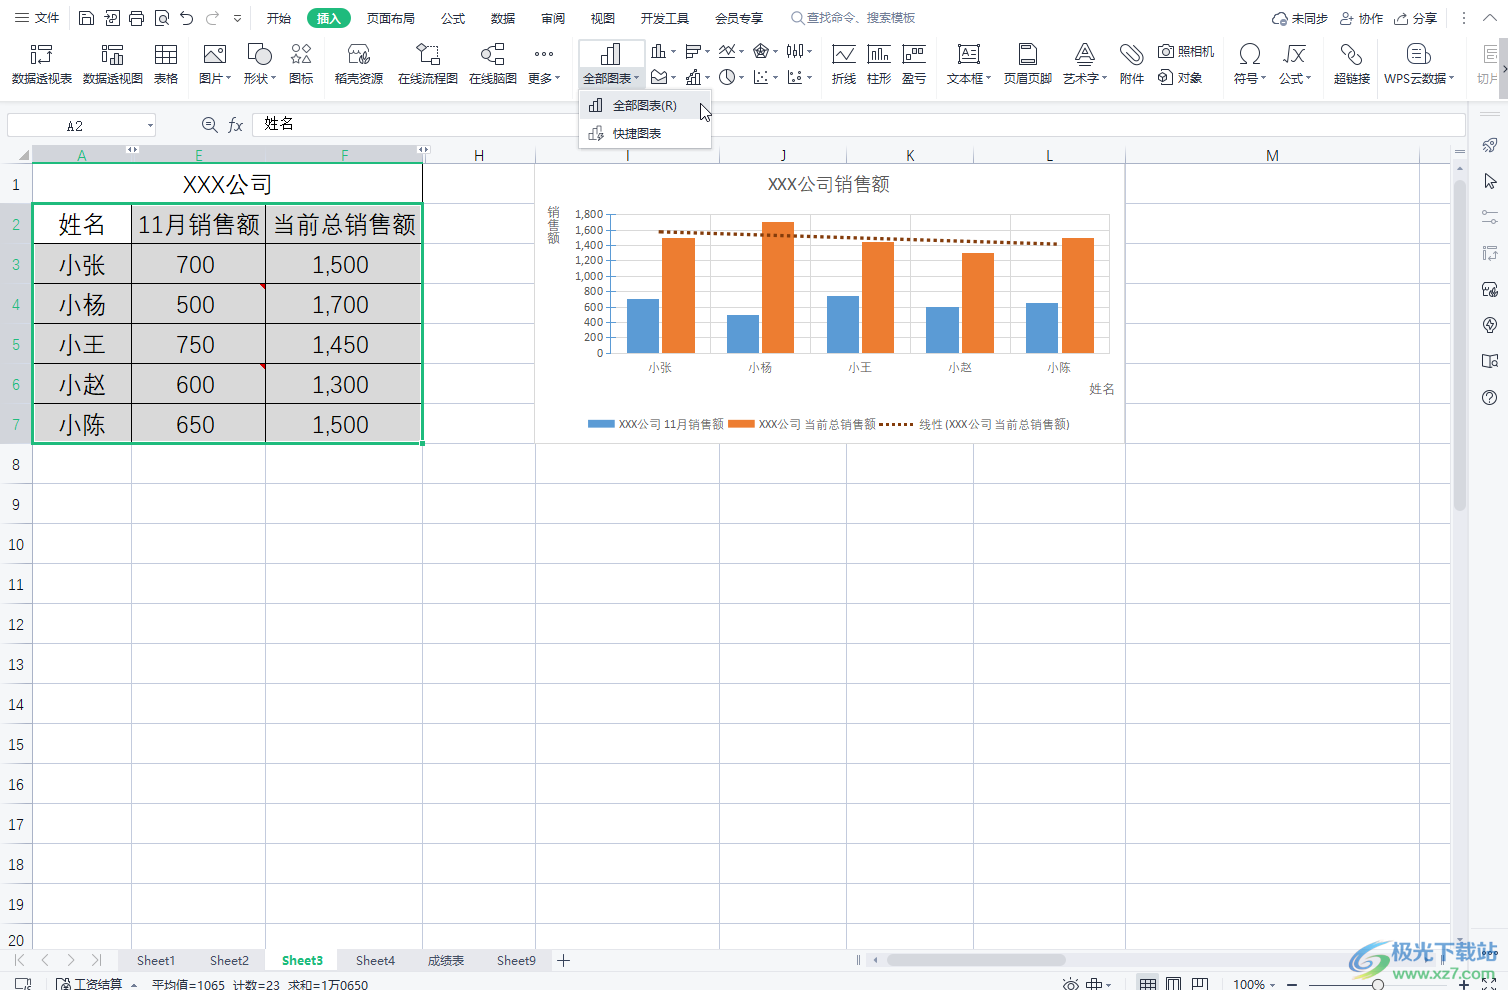The height and width of the screenshot is (990, 1508).
Task: Click the Save icon in quick access bar
Action: [86, 18]
